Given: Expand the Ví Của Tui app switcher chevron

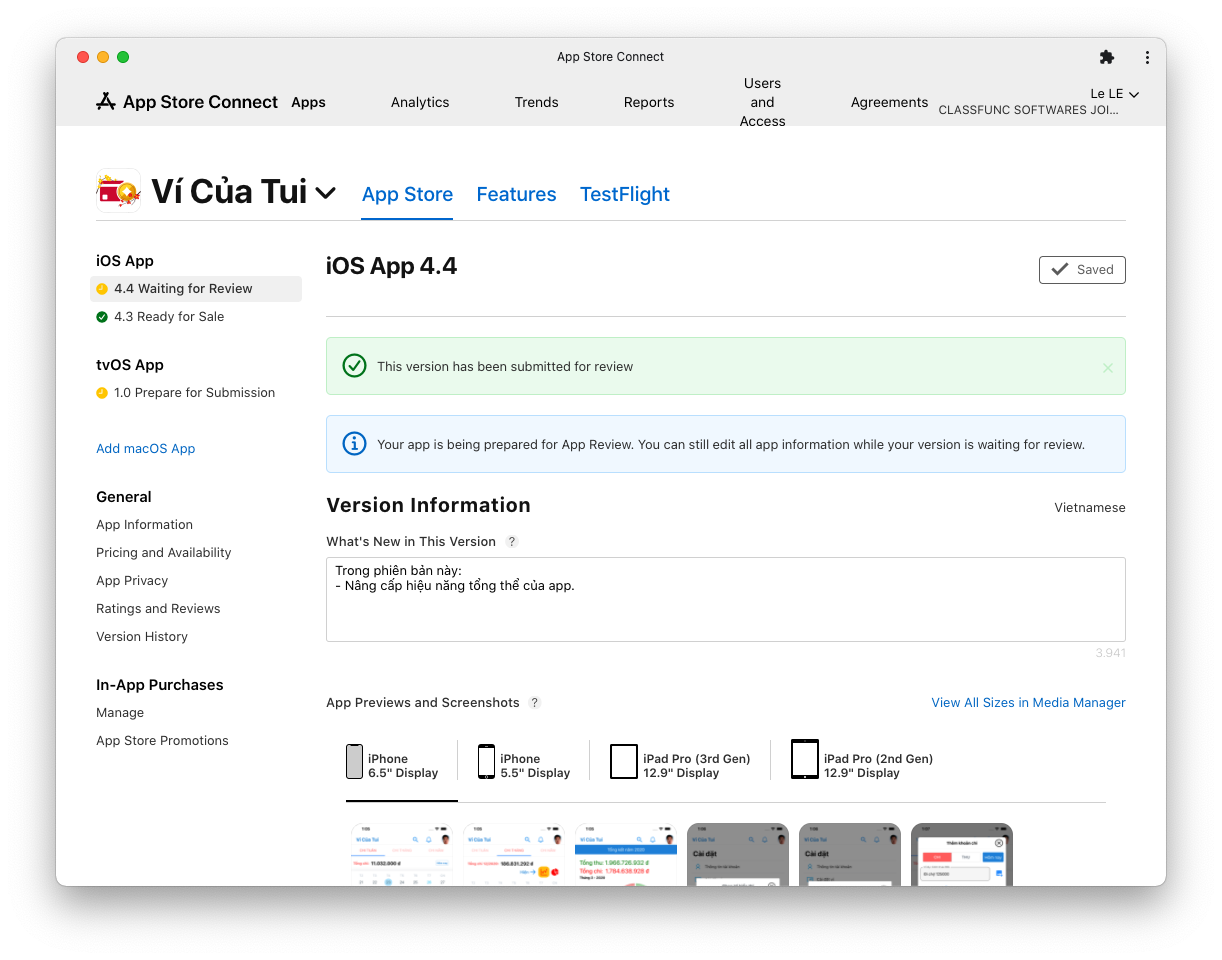Looking at the screenshot, I should point(326,192).
